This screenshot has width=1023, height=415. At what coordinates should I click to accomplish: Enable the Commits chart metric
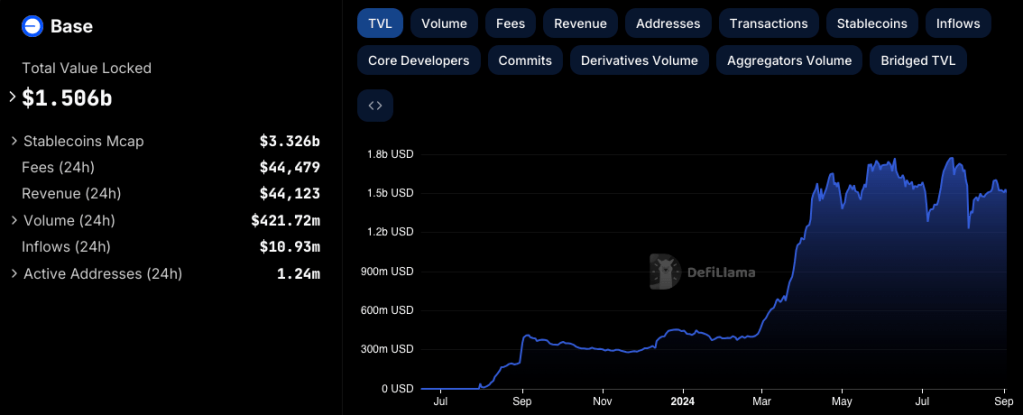(x=525, y=60)
